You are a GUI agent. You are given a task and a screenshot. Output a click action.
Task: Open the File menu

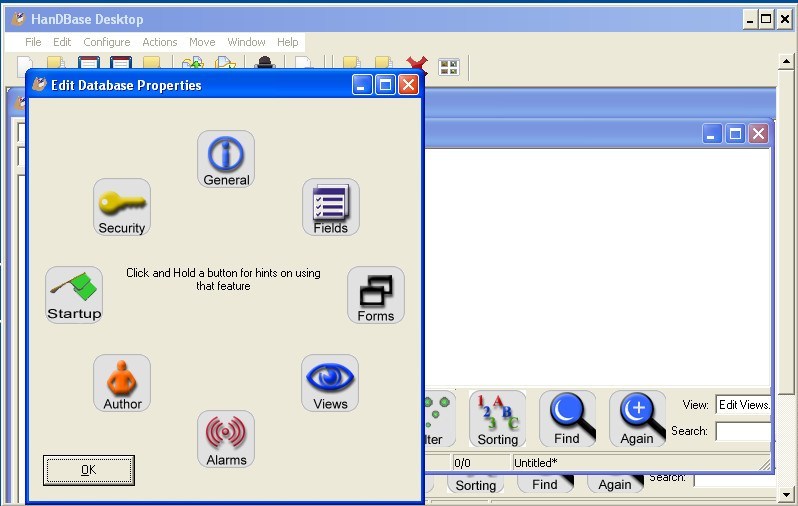click(x=33, y=42)
